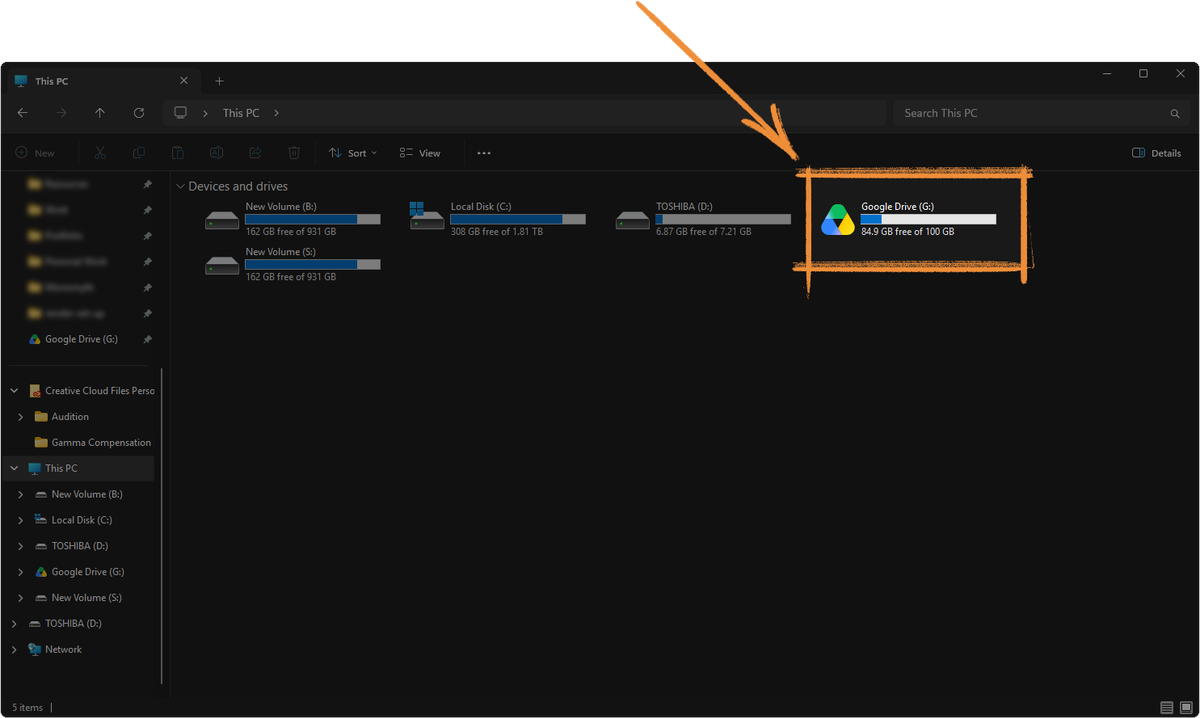
Task: Click the navigation pane scrollbar
Action: point(161,525)
